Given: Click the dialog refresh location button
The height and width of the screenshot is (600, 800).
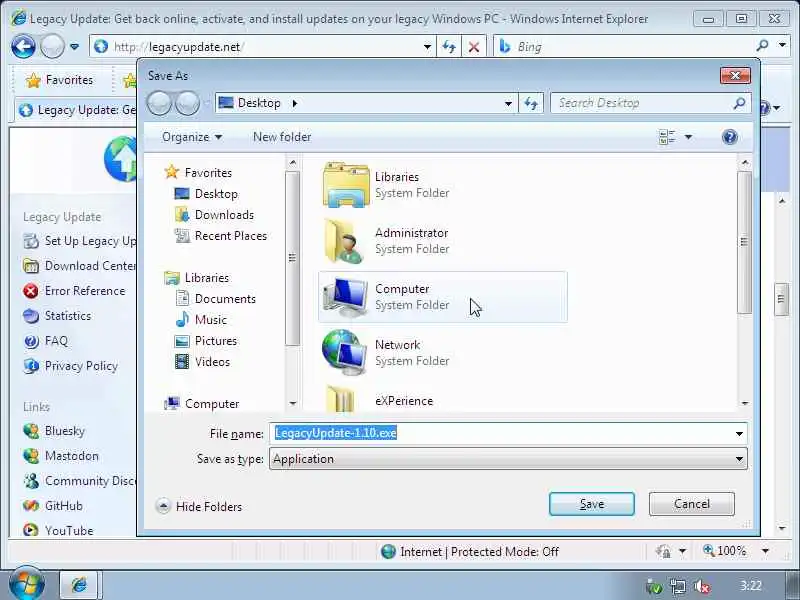Looking at the screenshot, I should click(x=531, y=103).
